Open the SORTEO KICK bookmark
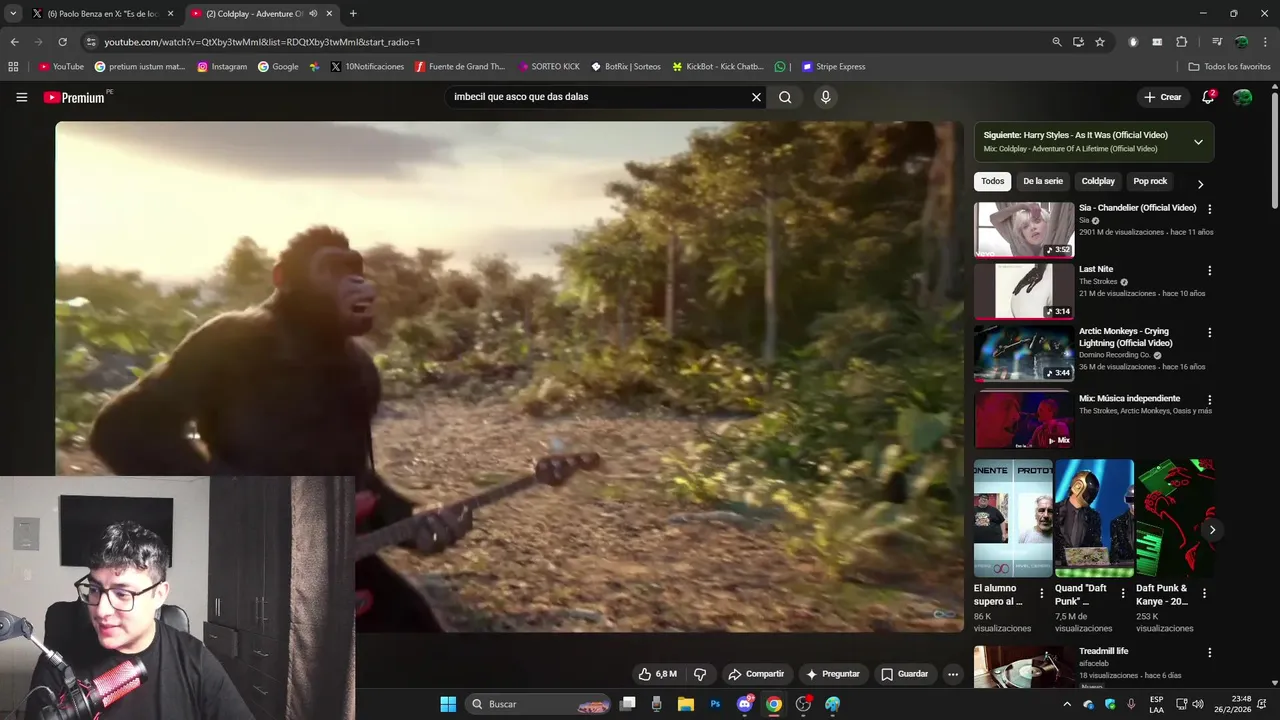This screenshot has width=1280, height=720. coord(548,67)
